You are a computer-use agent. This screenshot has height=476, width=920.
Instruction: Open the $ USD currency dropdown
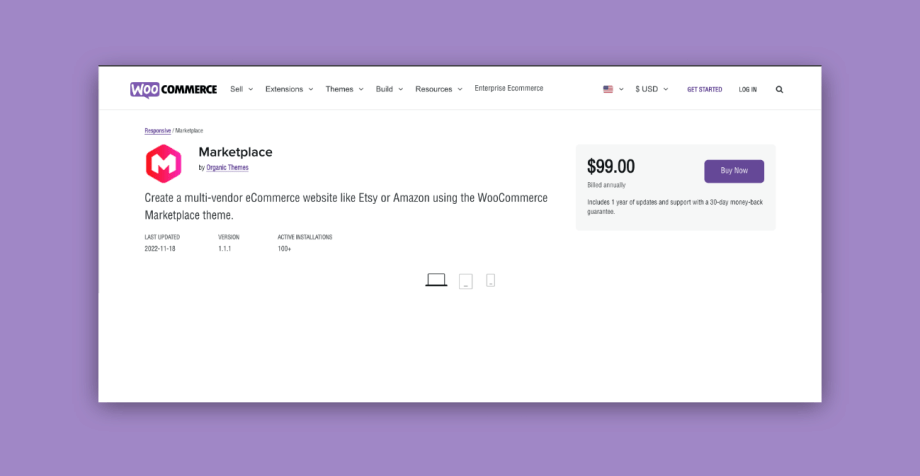(651, 89)
